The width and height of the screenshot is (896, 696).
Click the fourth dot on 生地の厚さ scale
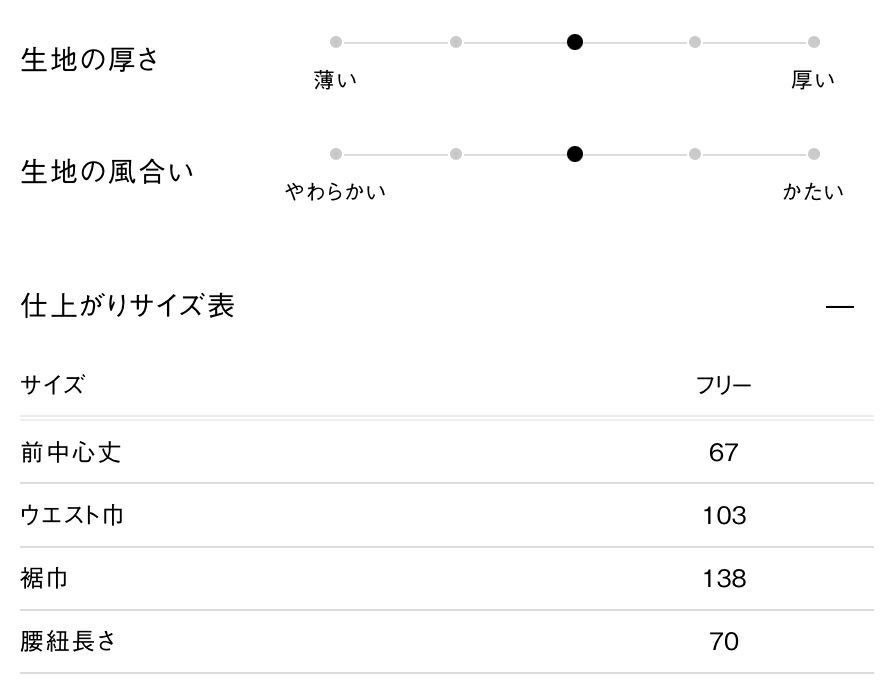point(695,42)
